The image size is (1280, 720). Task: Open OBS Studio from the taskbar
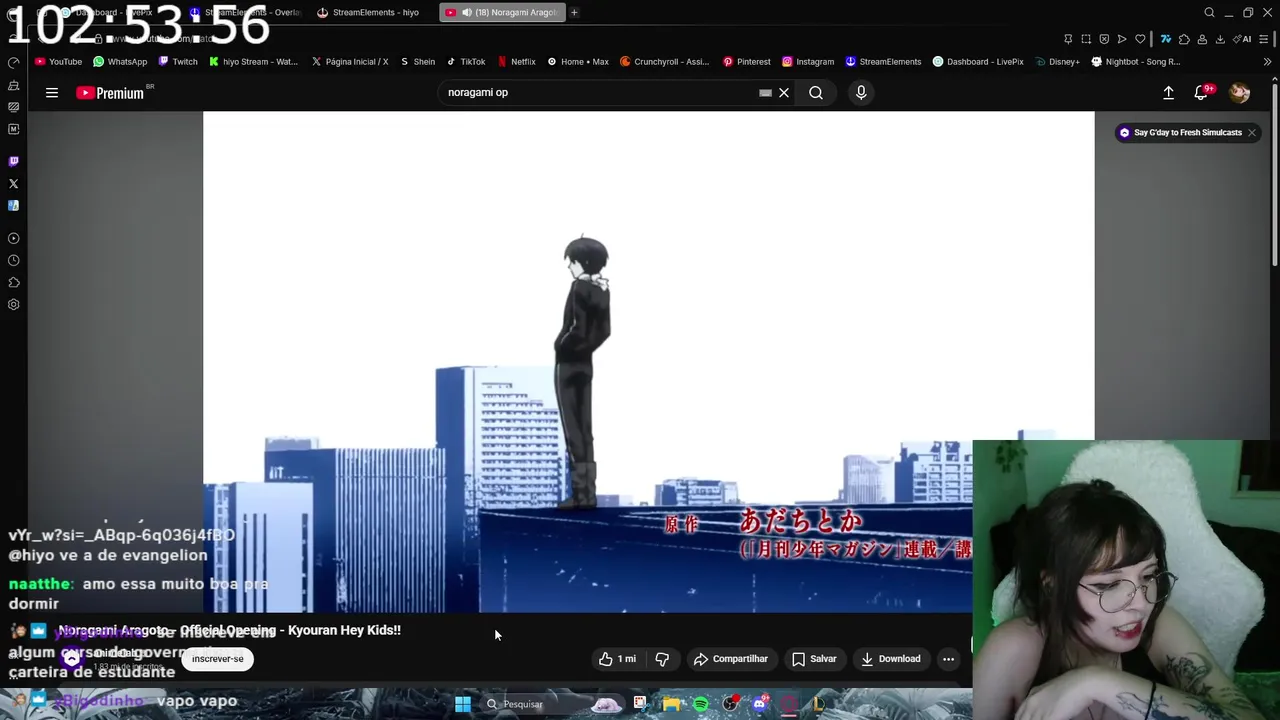(x=730, y=704)
